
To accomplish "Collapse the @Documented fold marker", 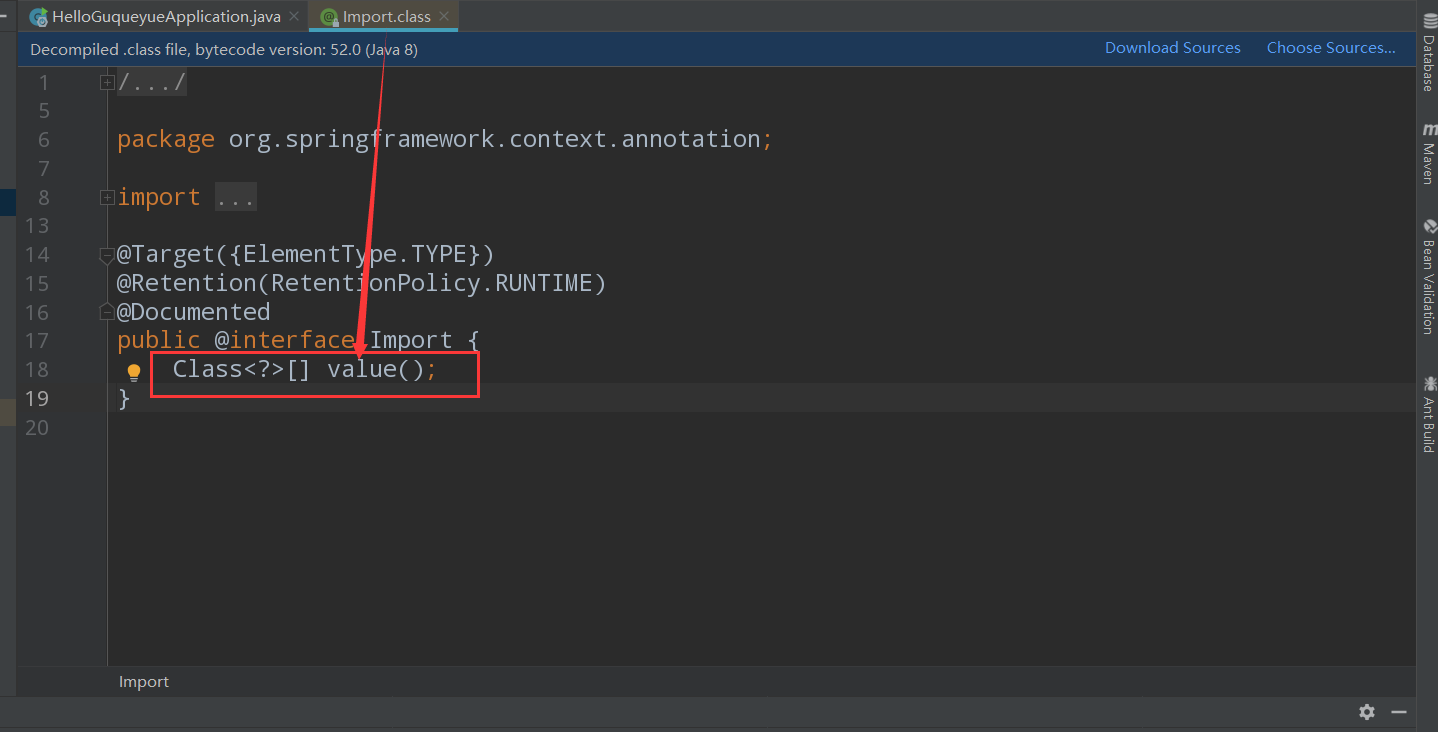I will (x=106, y=311).
